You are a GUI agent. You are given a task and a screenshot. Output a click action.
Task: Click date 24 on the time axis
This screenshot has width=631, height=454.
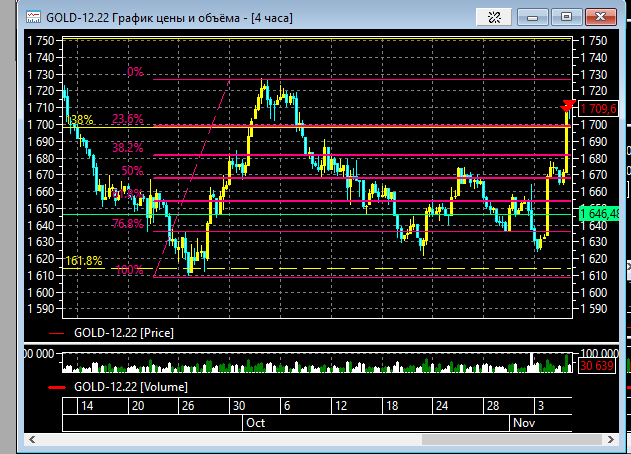(442, 406)
